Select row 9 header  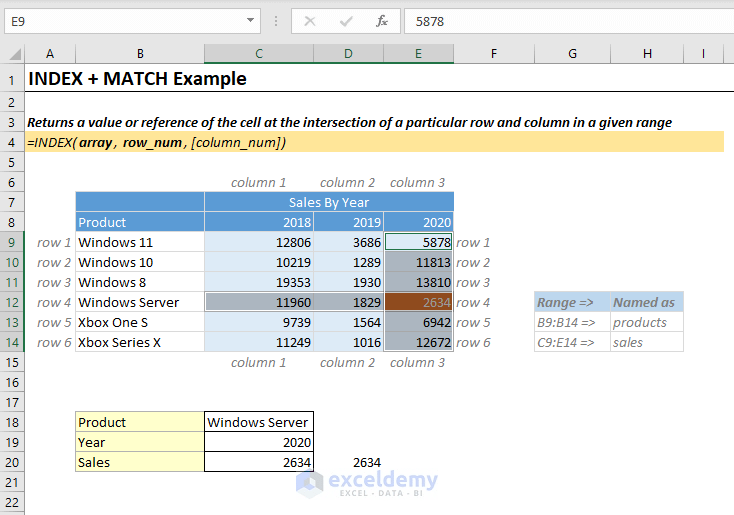tap(12, 243)
